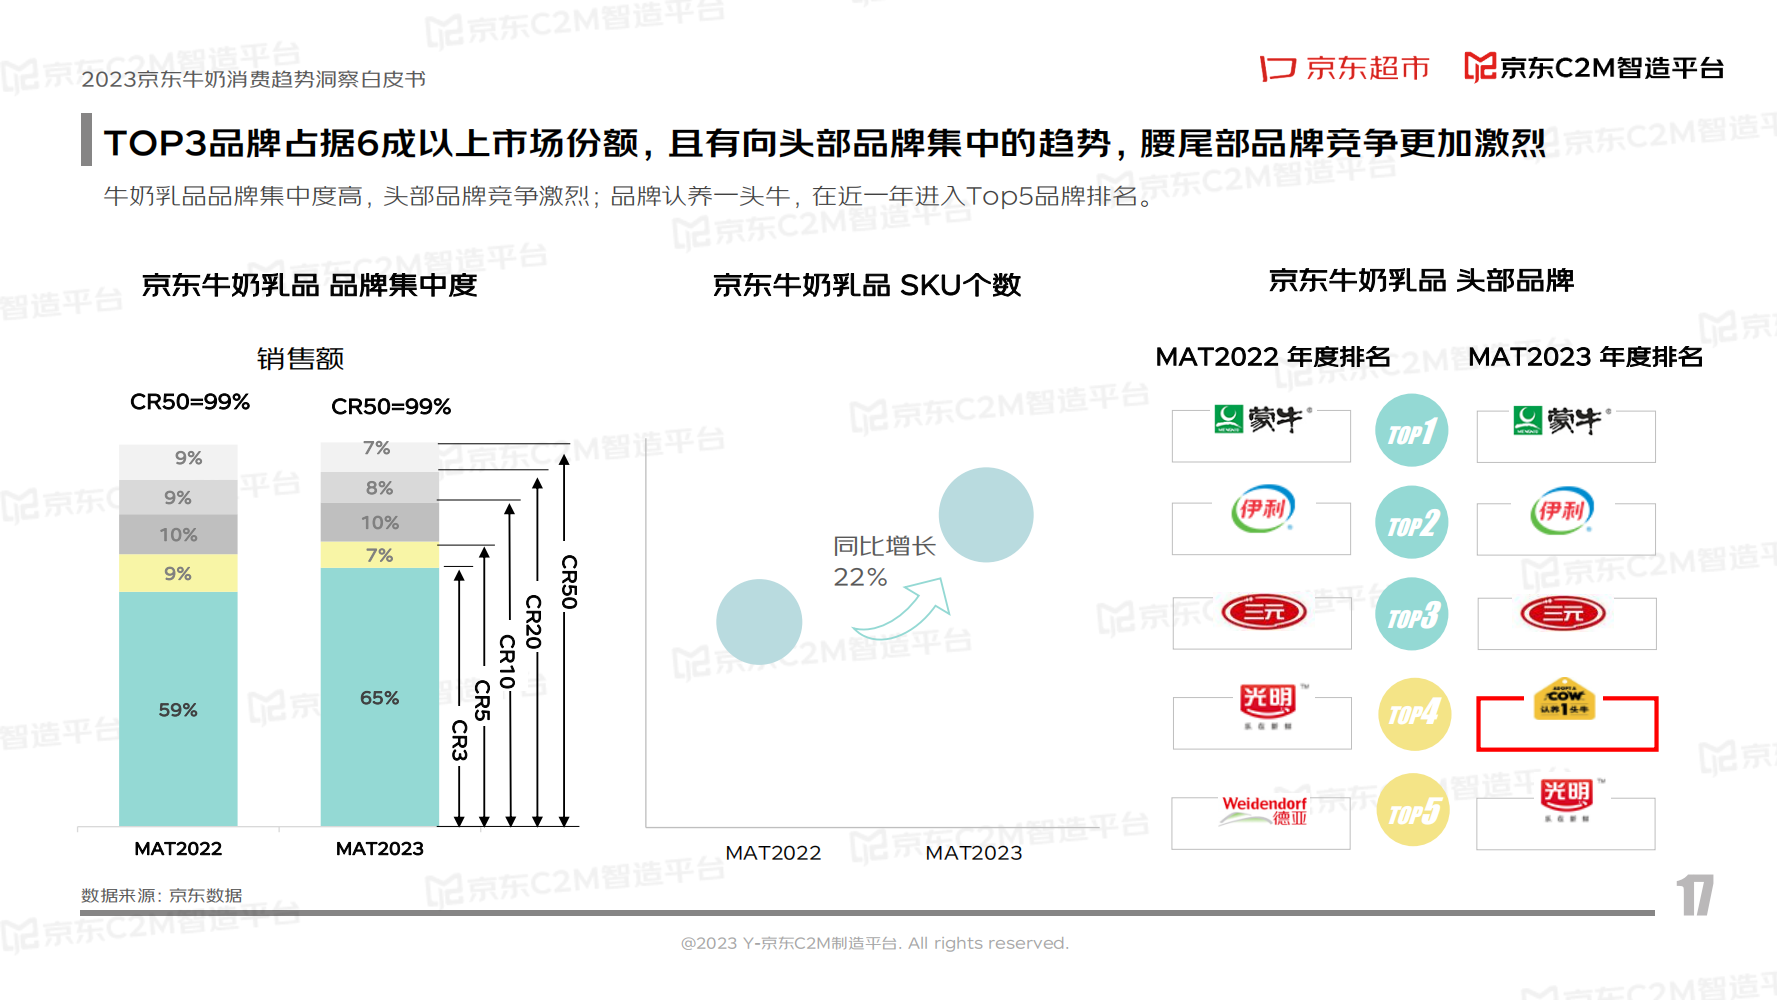The image size is (1778, 1000).
Task: Click the 认养一头牛 cow logo in red box
Action: 1564,699
